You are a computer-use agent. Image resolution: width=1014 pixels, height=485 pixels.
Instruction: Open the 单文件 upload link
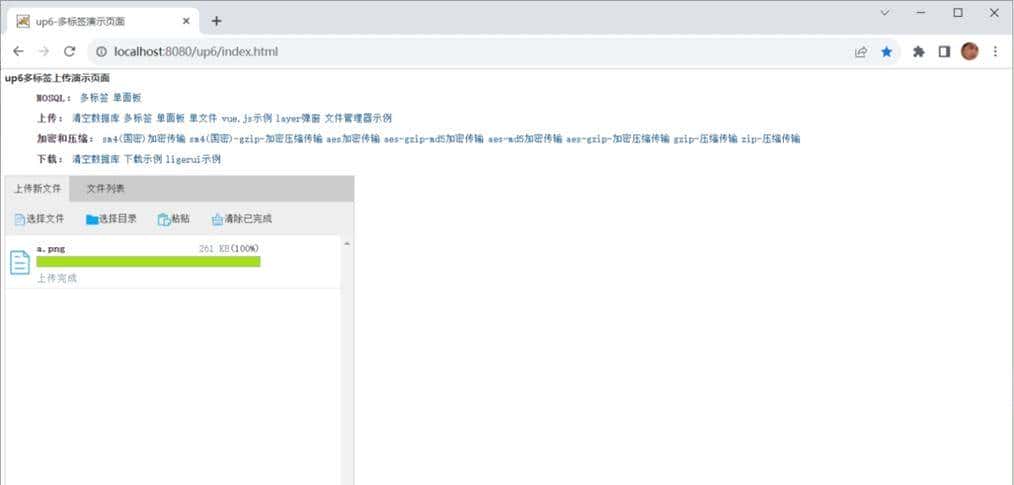pos(203,119)
